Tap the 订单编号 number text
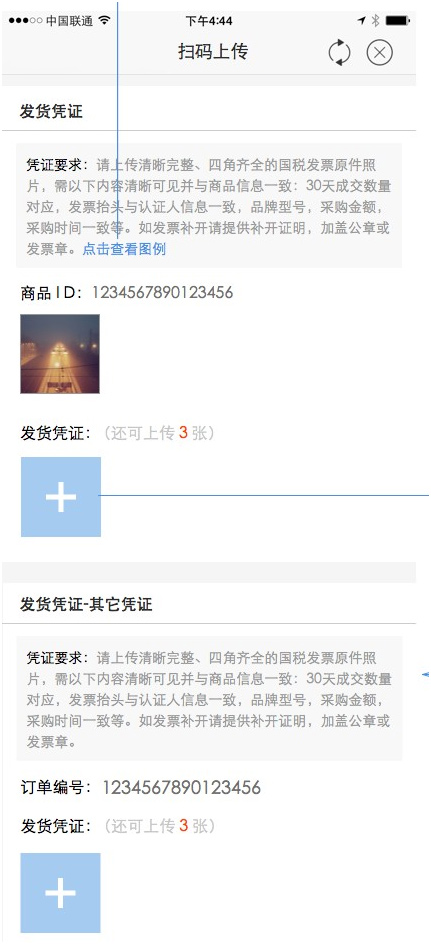 click(182, 787)
